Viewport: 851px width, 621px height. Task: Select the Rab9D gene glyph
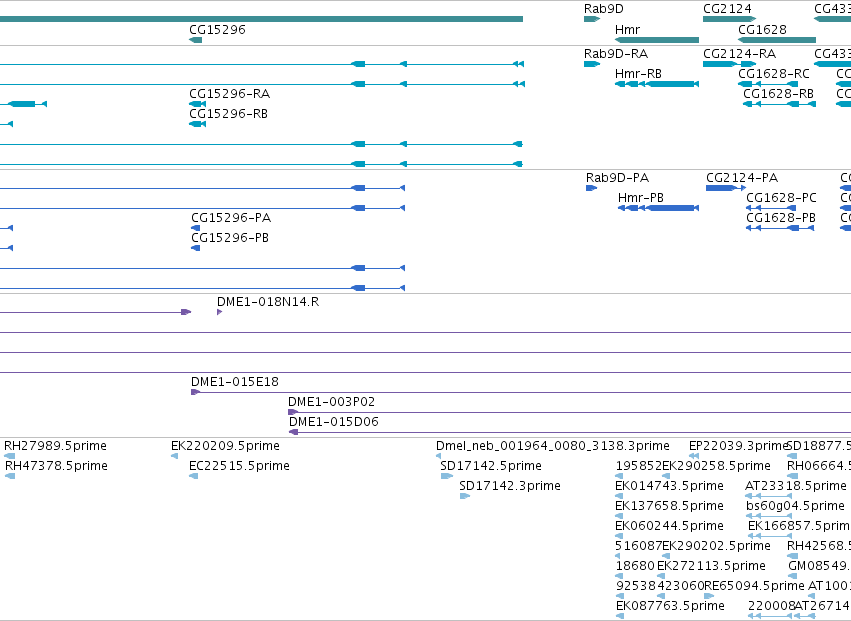[x=592, y=19]
